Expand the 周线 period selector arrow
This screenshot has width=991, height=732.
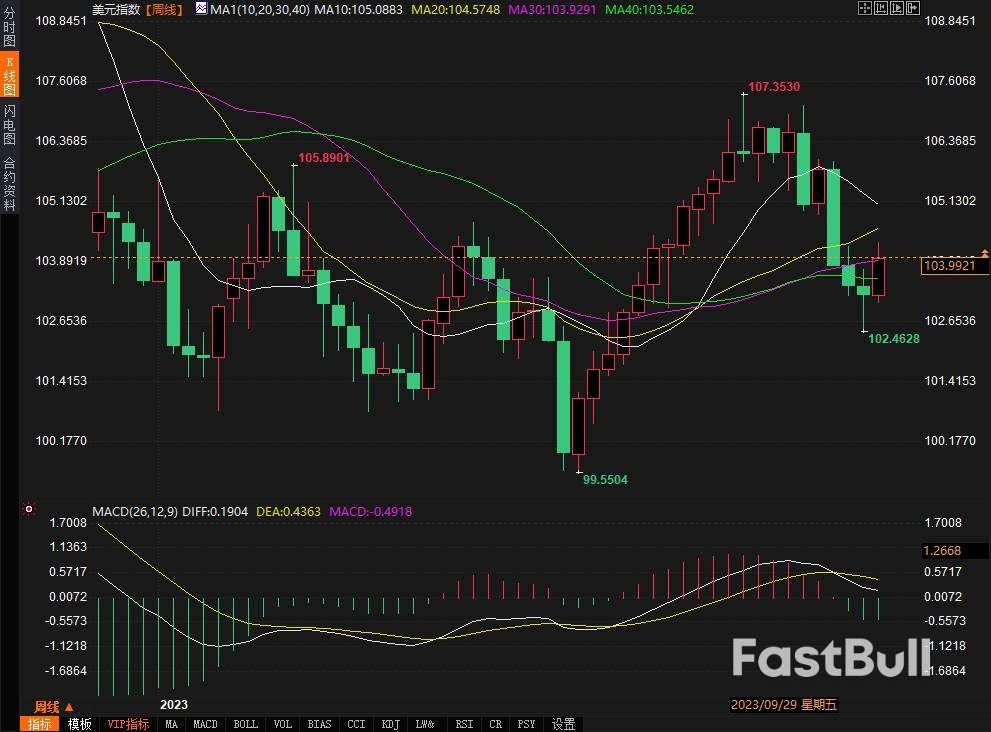69,706
